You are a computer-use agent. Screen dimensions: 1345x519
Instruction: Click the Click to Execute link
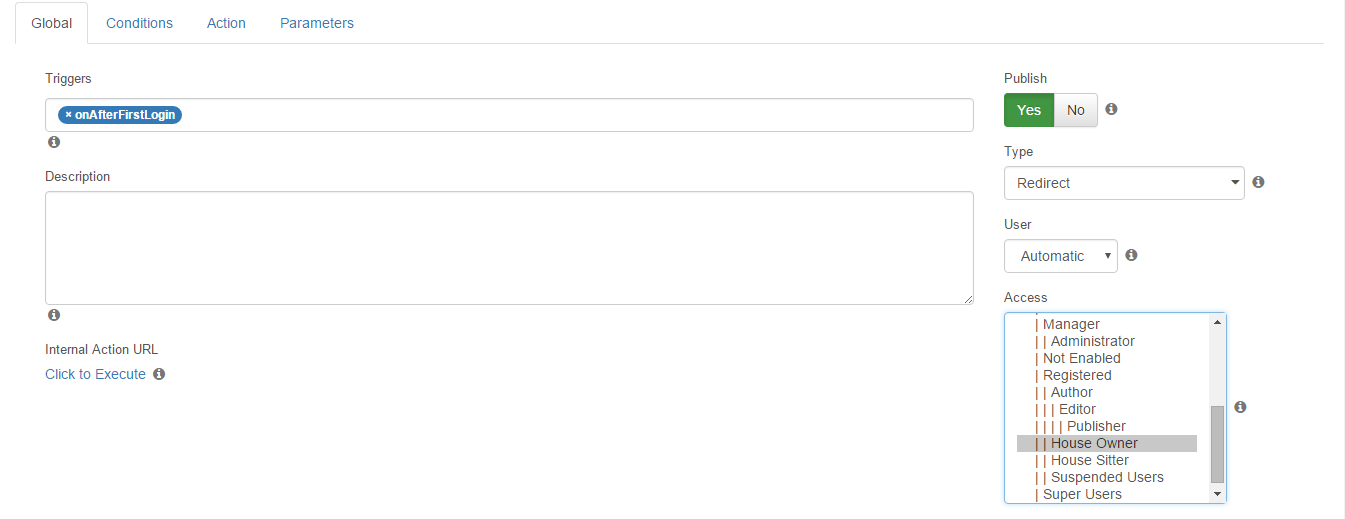pos(95,374)
